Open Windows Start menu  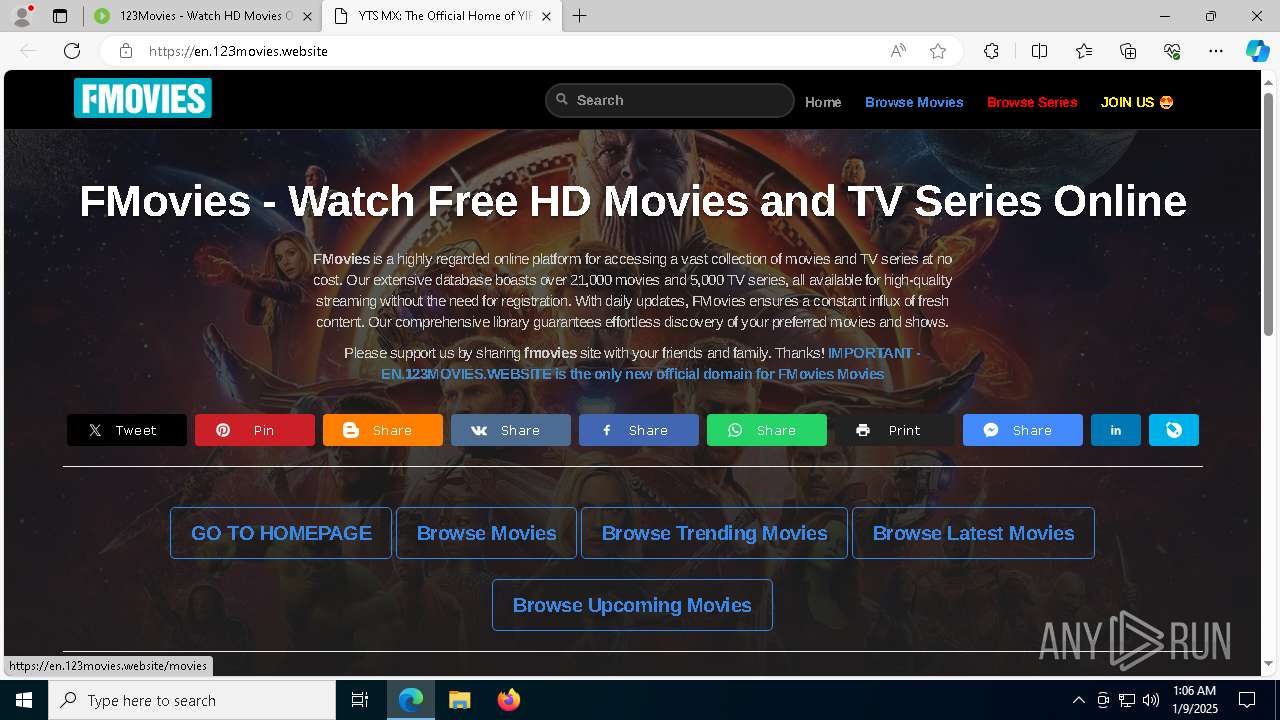click(x=24, y=700)
